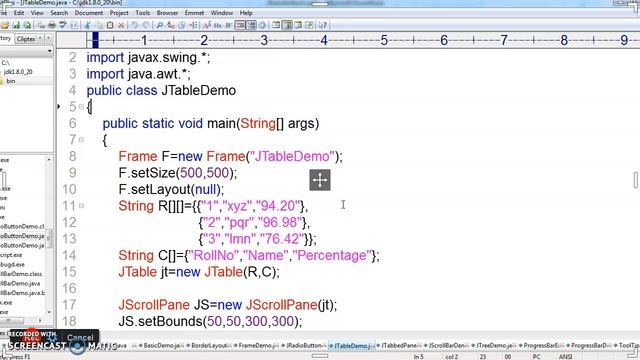Click the ANSI encoding status bar entry
This screenshot has width=640, height=360.
point(565,357)
